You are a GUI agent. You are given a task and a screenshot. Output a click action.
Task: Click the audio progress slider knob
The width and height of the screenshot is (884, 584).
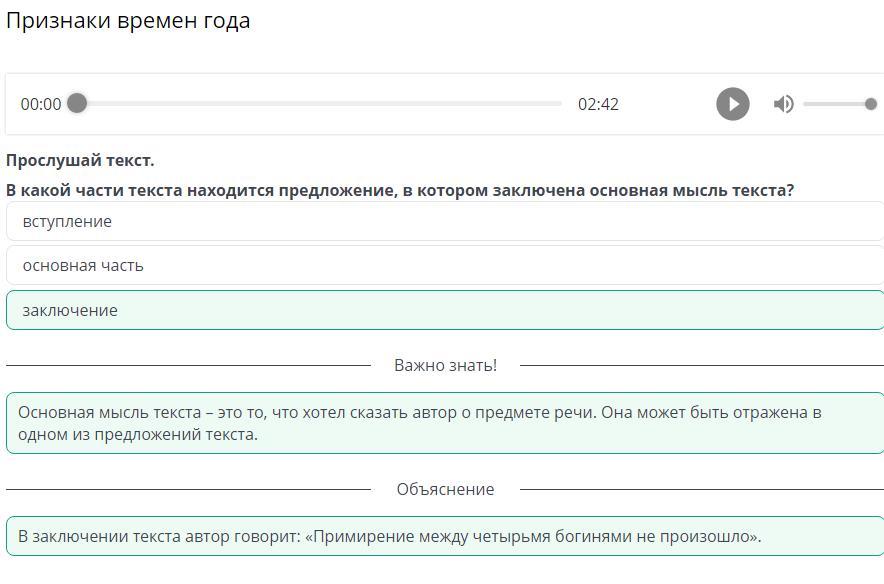point(77,103)
